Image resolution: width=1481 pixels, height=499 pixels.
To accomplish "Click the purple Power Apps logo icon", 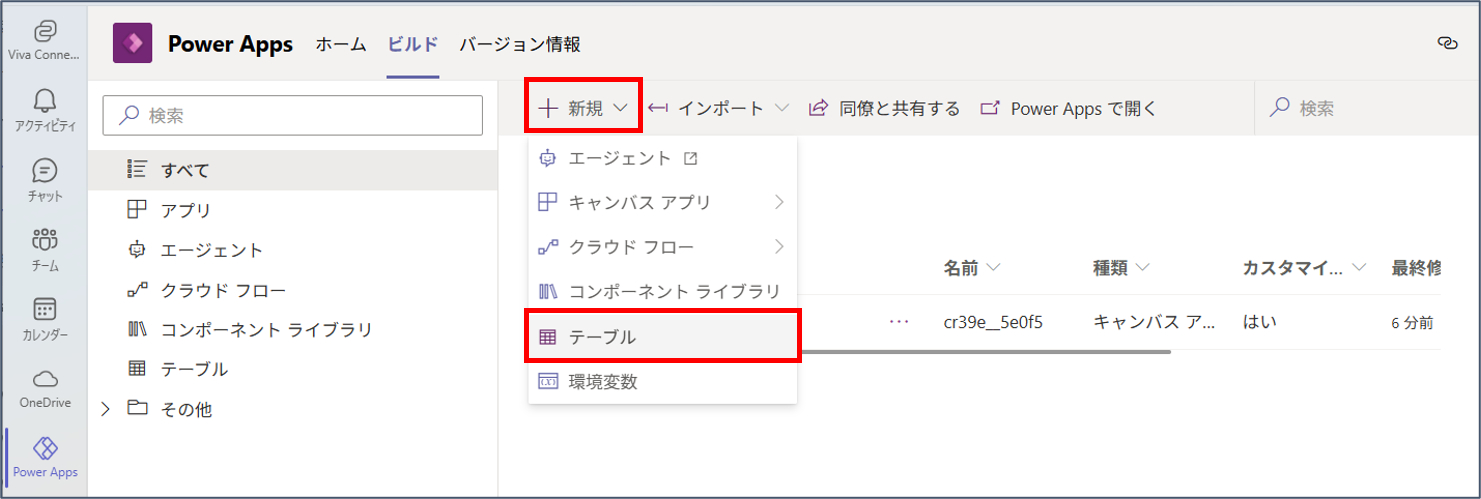I will tap(132, 44).
